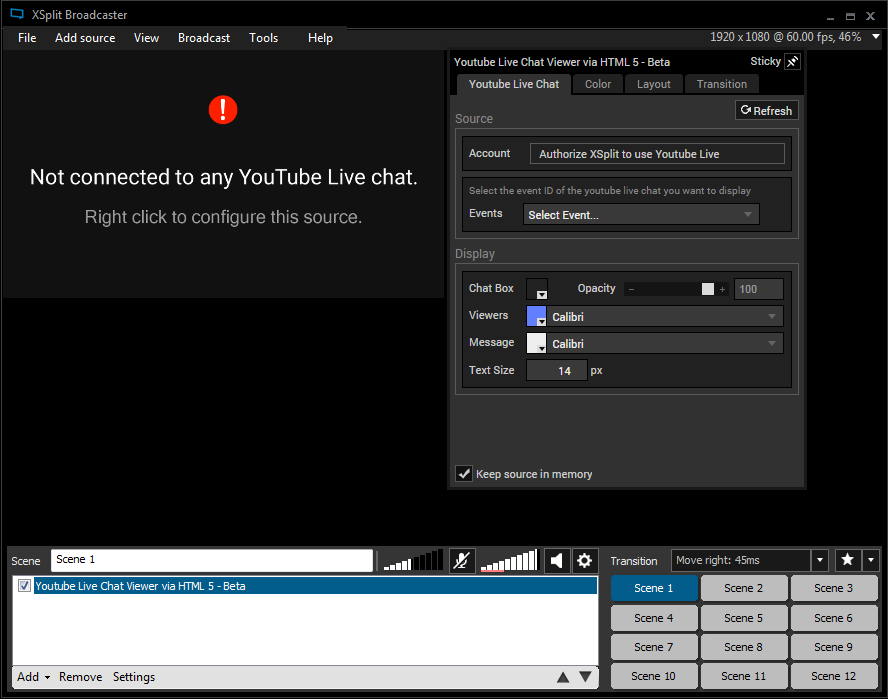Screen dimensions: 888x699
Task: Open the Add source dropdown at bottom
Action: tap(33, 677)
